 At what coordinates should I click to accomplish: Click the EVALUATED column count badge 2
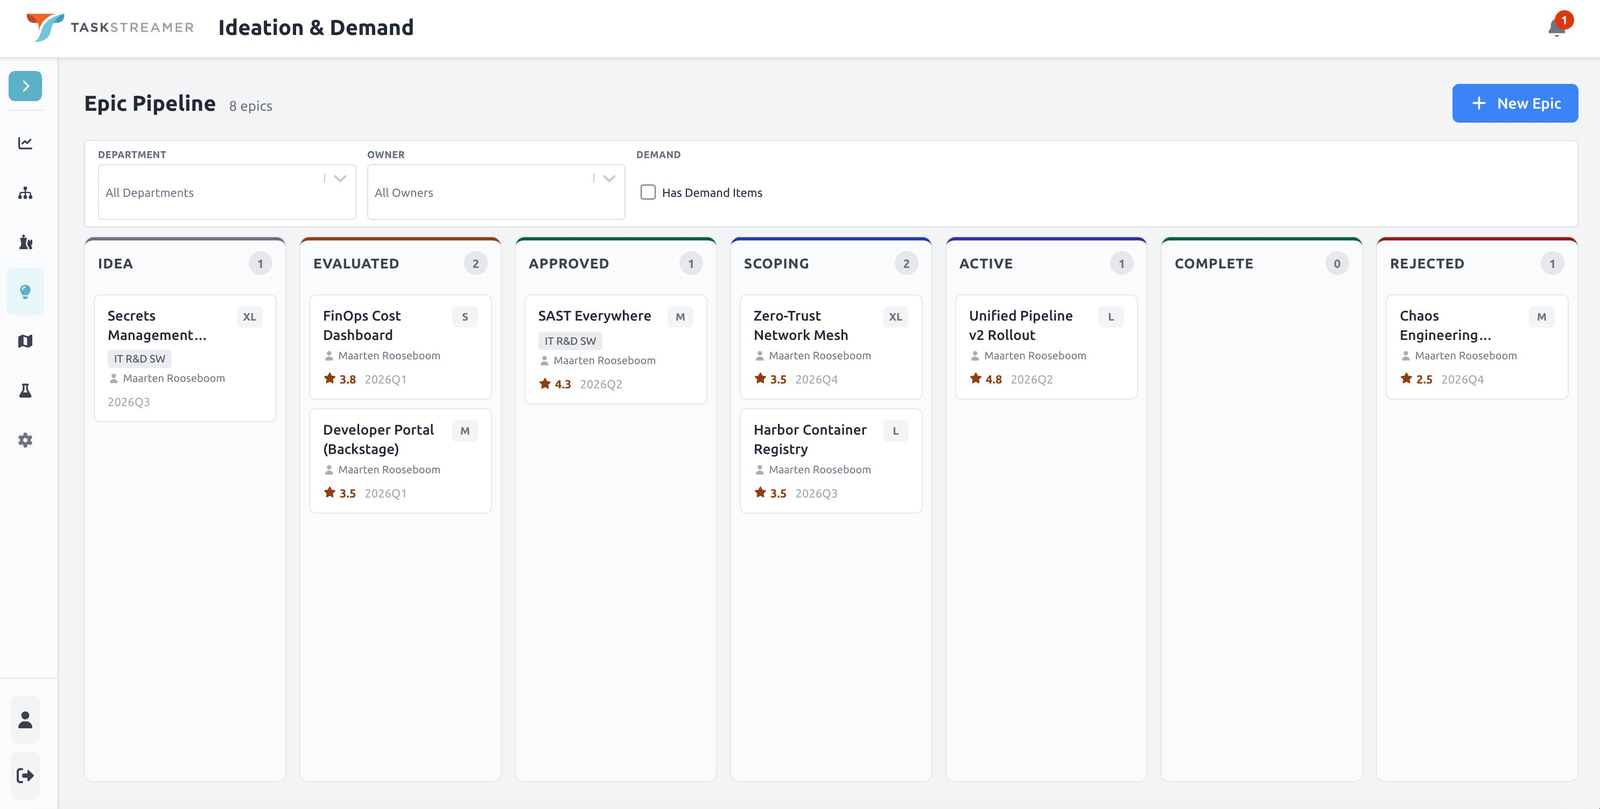pyautogui.click(x=476, y=264)
